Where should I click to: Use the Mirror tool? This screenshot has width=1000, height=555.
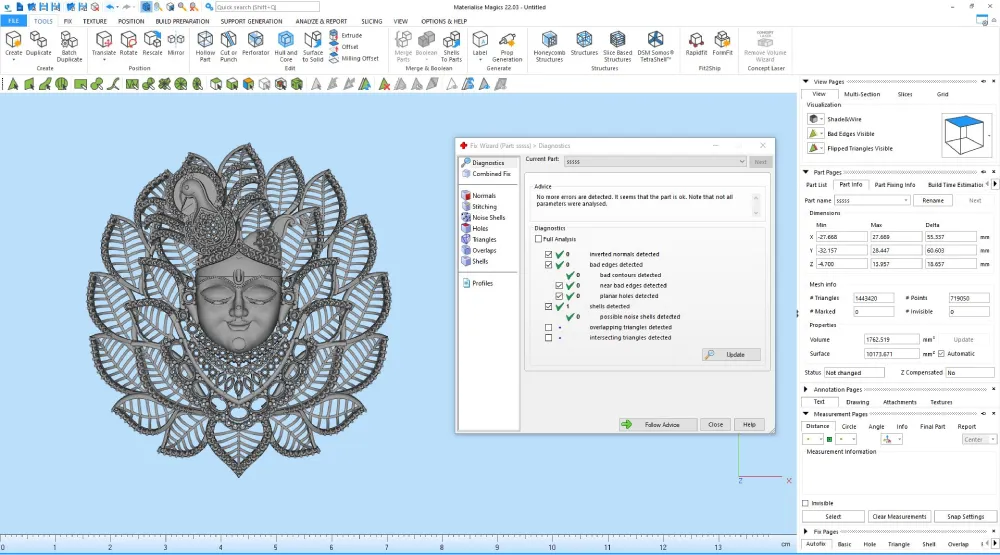point(176,43)
